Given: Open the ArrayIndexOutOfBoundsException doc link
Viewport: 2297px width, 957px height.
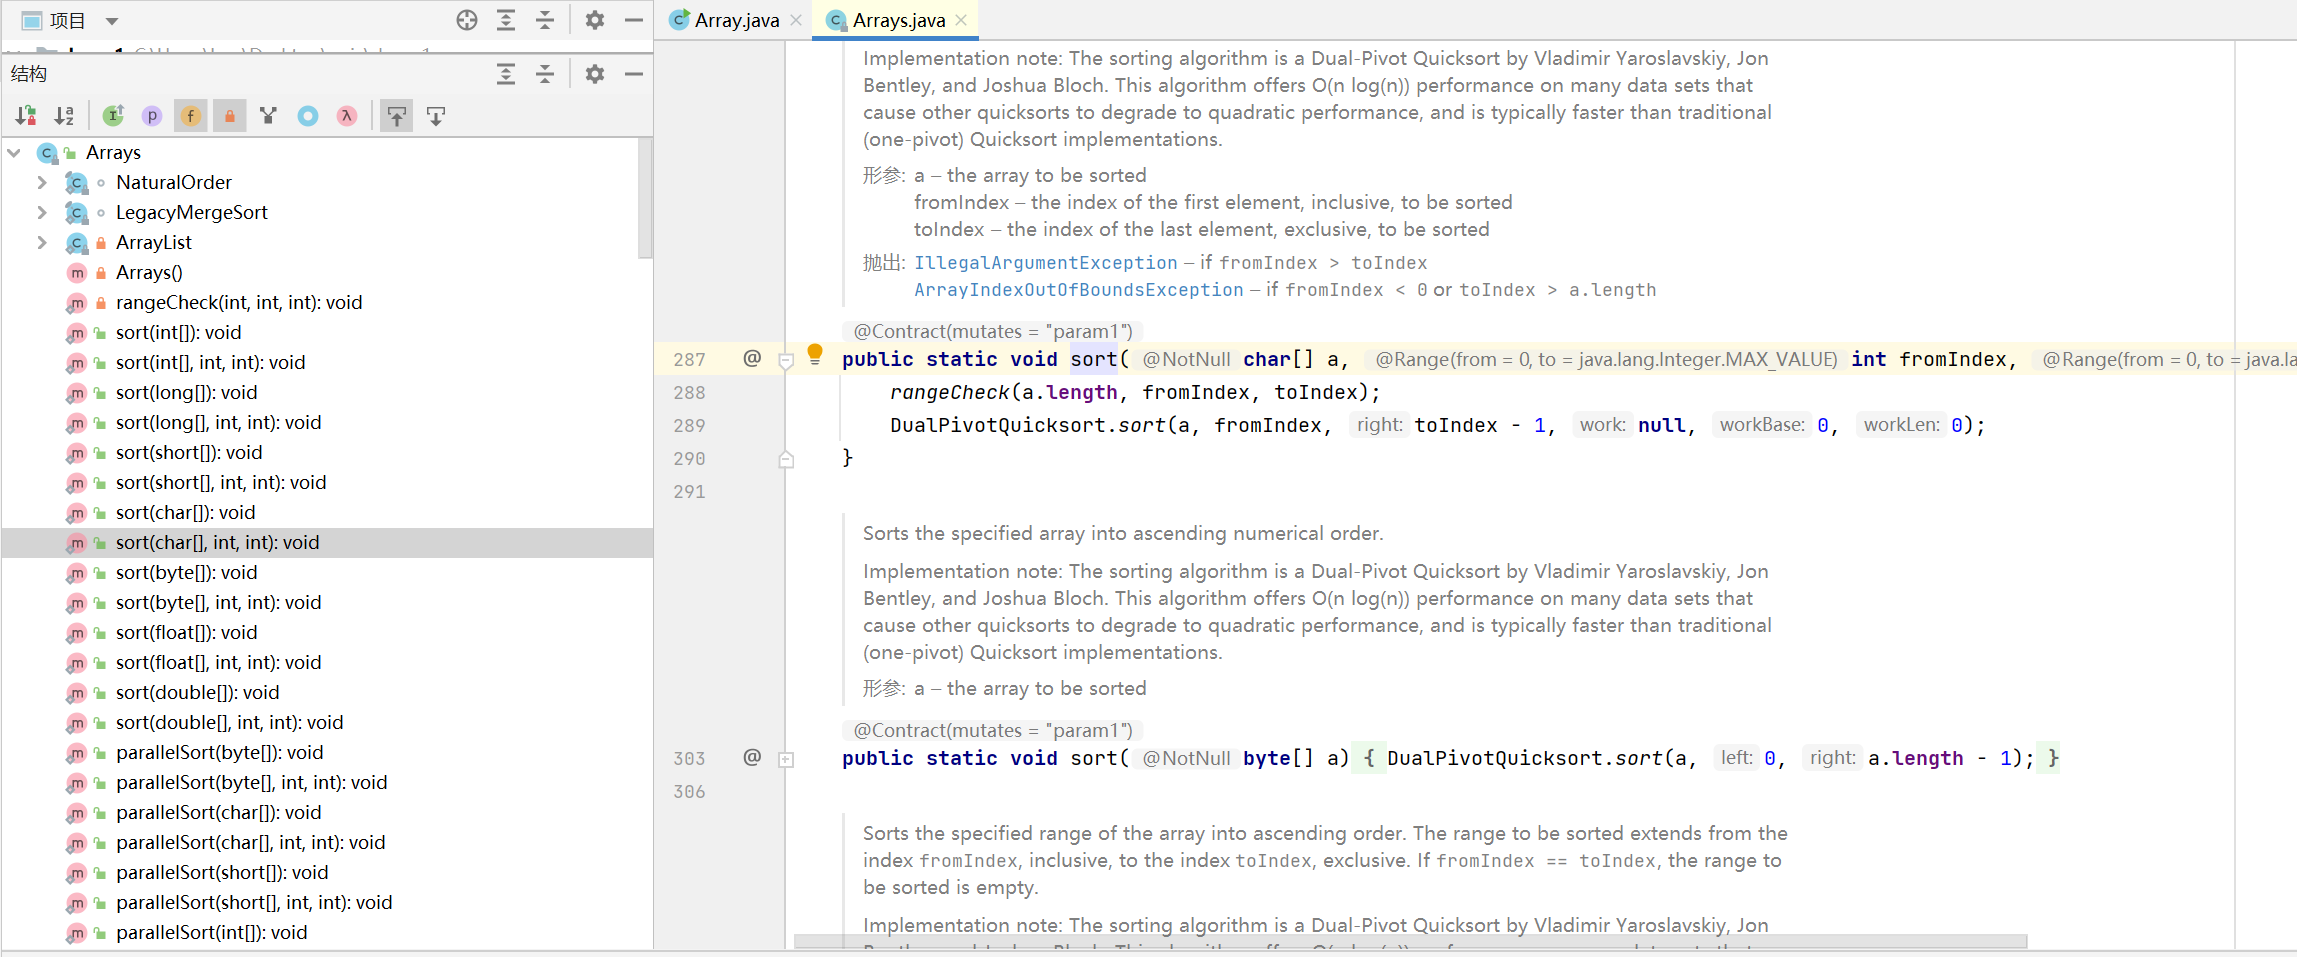Looking at the screenshot, I should pyautogui.click(x=1078, y=290).
